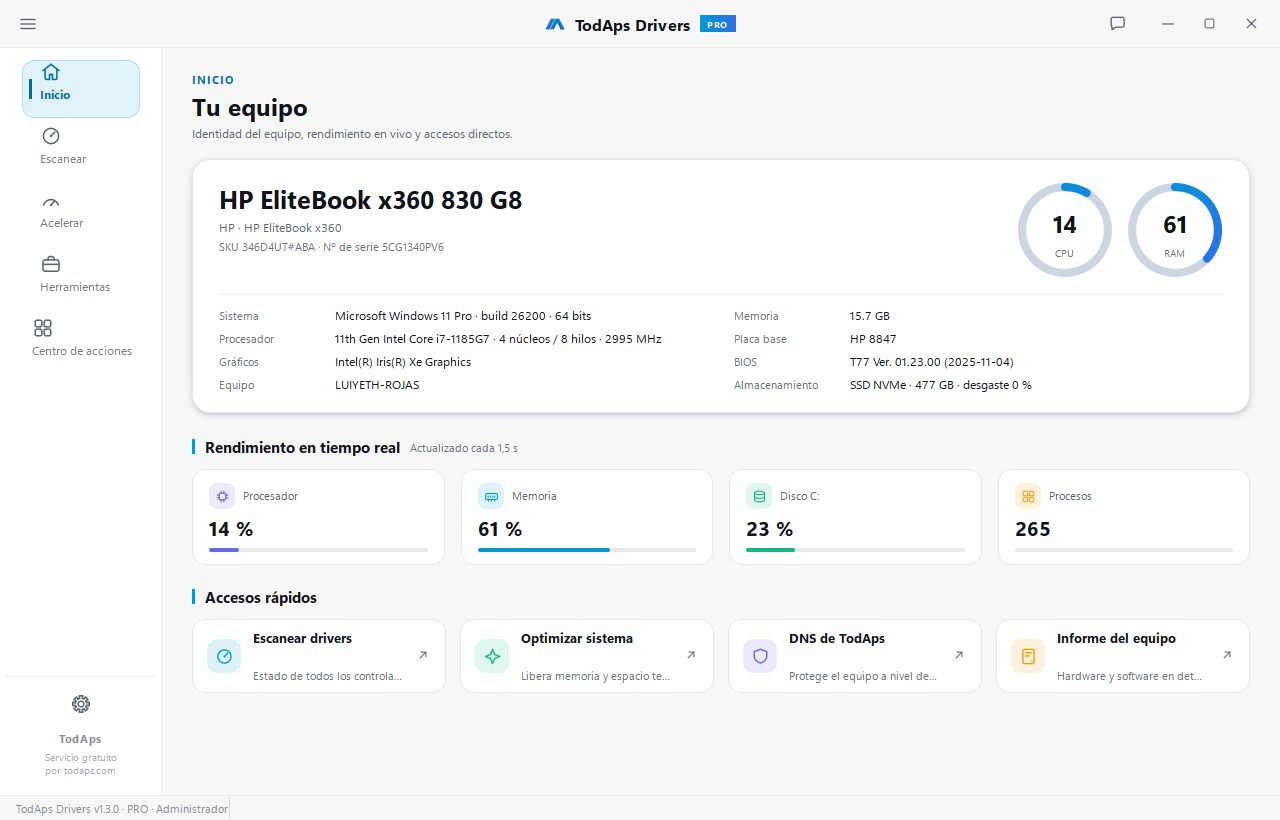Open the Escanear sidebar section
This screenshot has width=1280, height=820.
click(x=63, y=146)
